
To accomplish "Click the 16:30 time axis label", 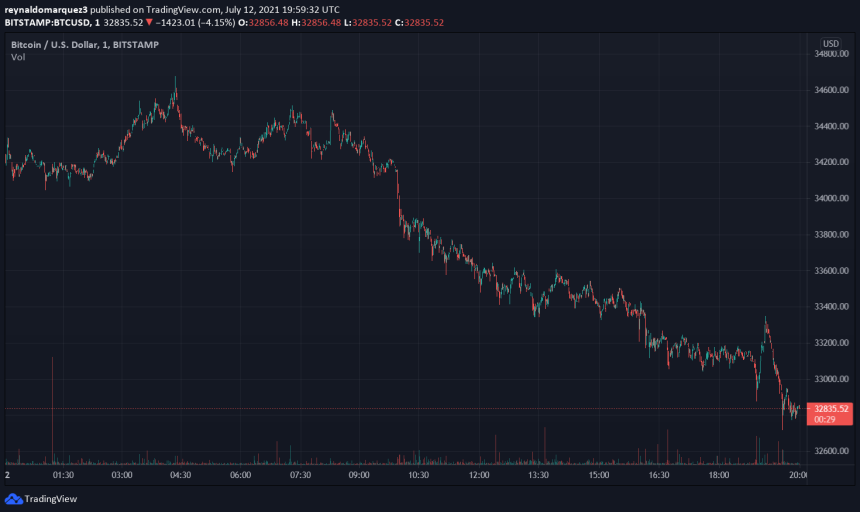I will click(659, 475).
